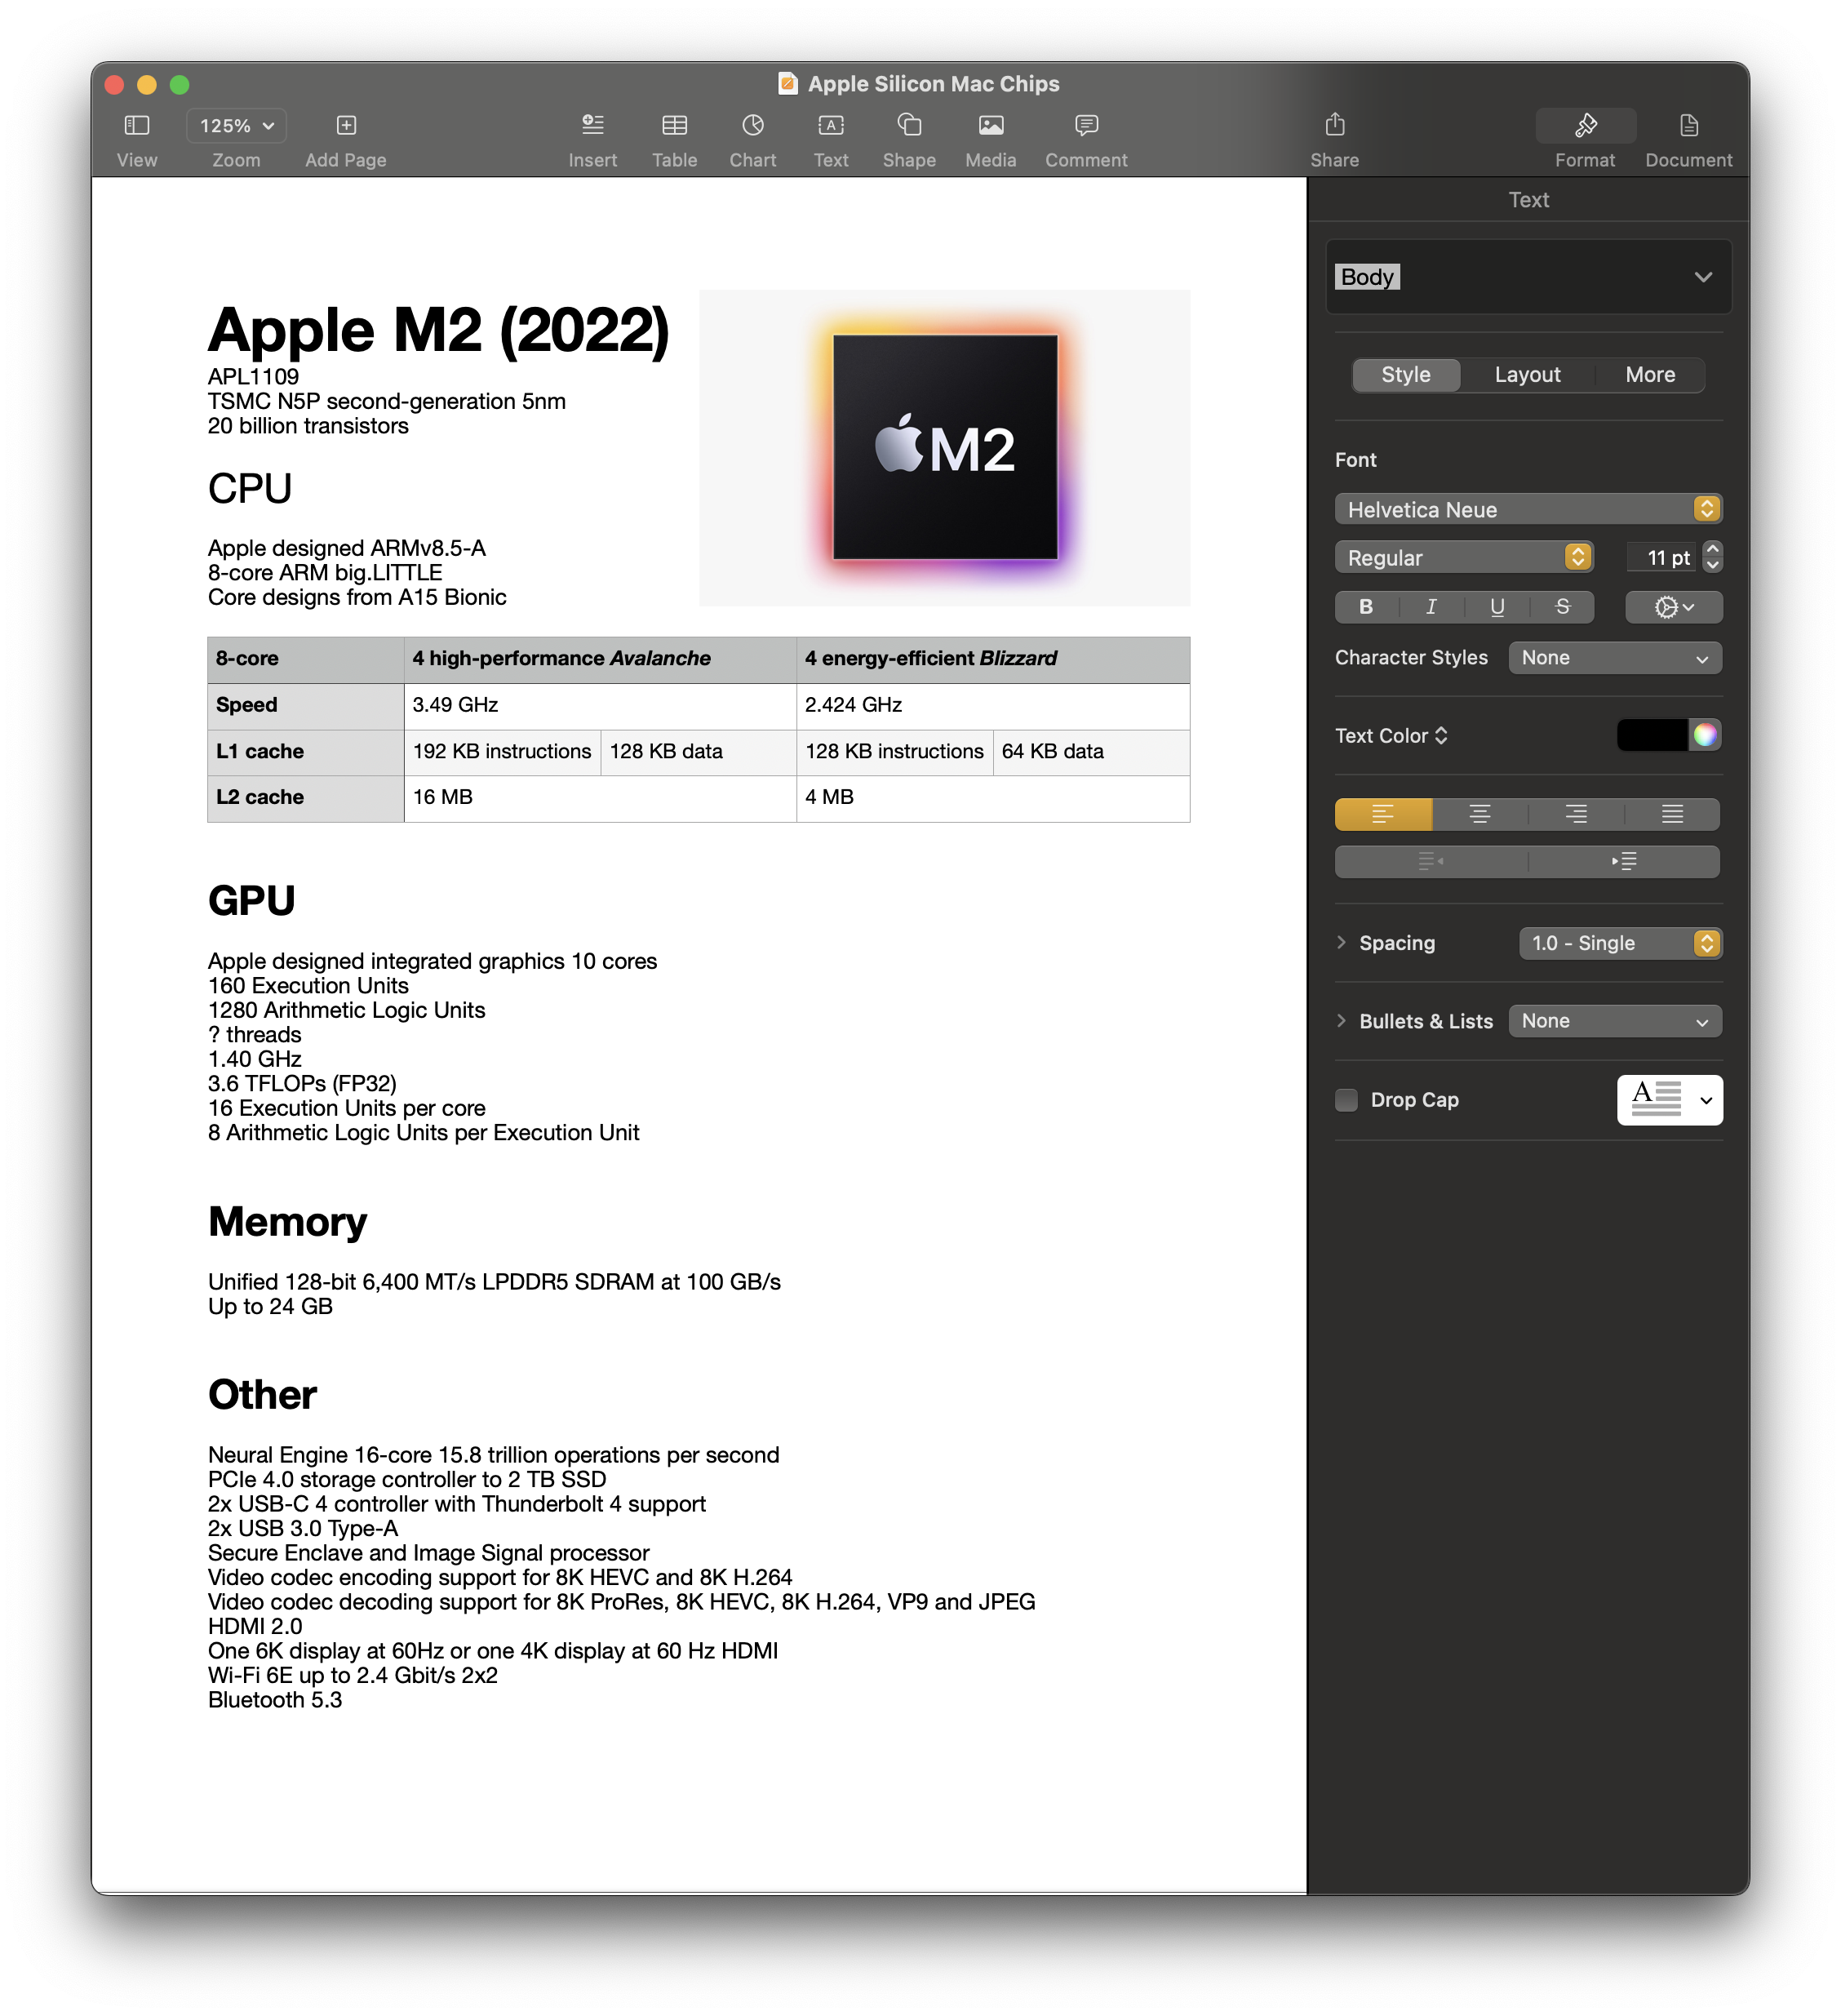The width and height of the screenshot is (1841, 2016).
Task: Open Character Styles None dropdown
Action: [x=1614, y=658]
